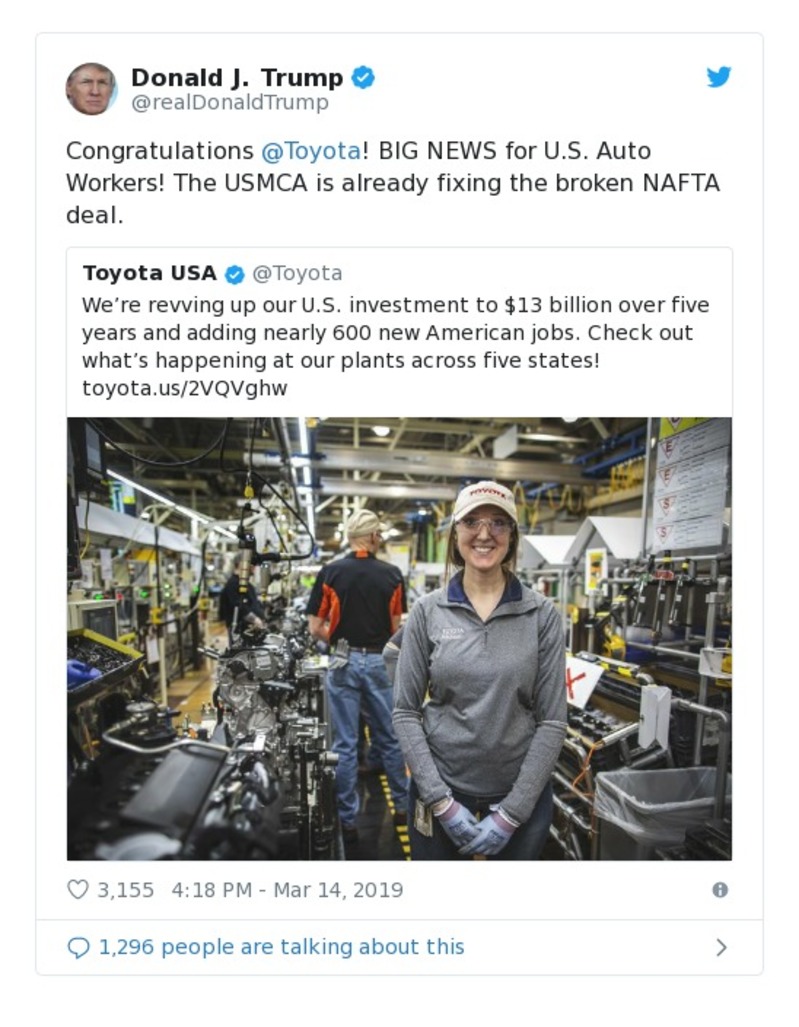Click the blue speech bubble reply icon
This screenshot has height=1027, width=799.
click(x=78, y=947)
